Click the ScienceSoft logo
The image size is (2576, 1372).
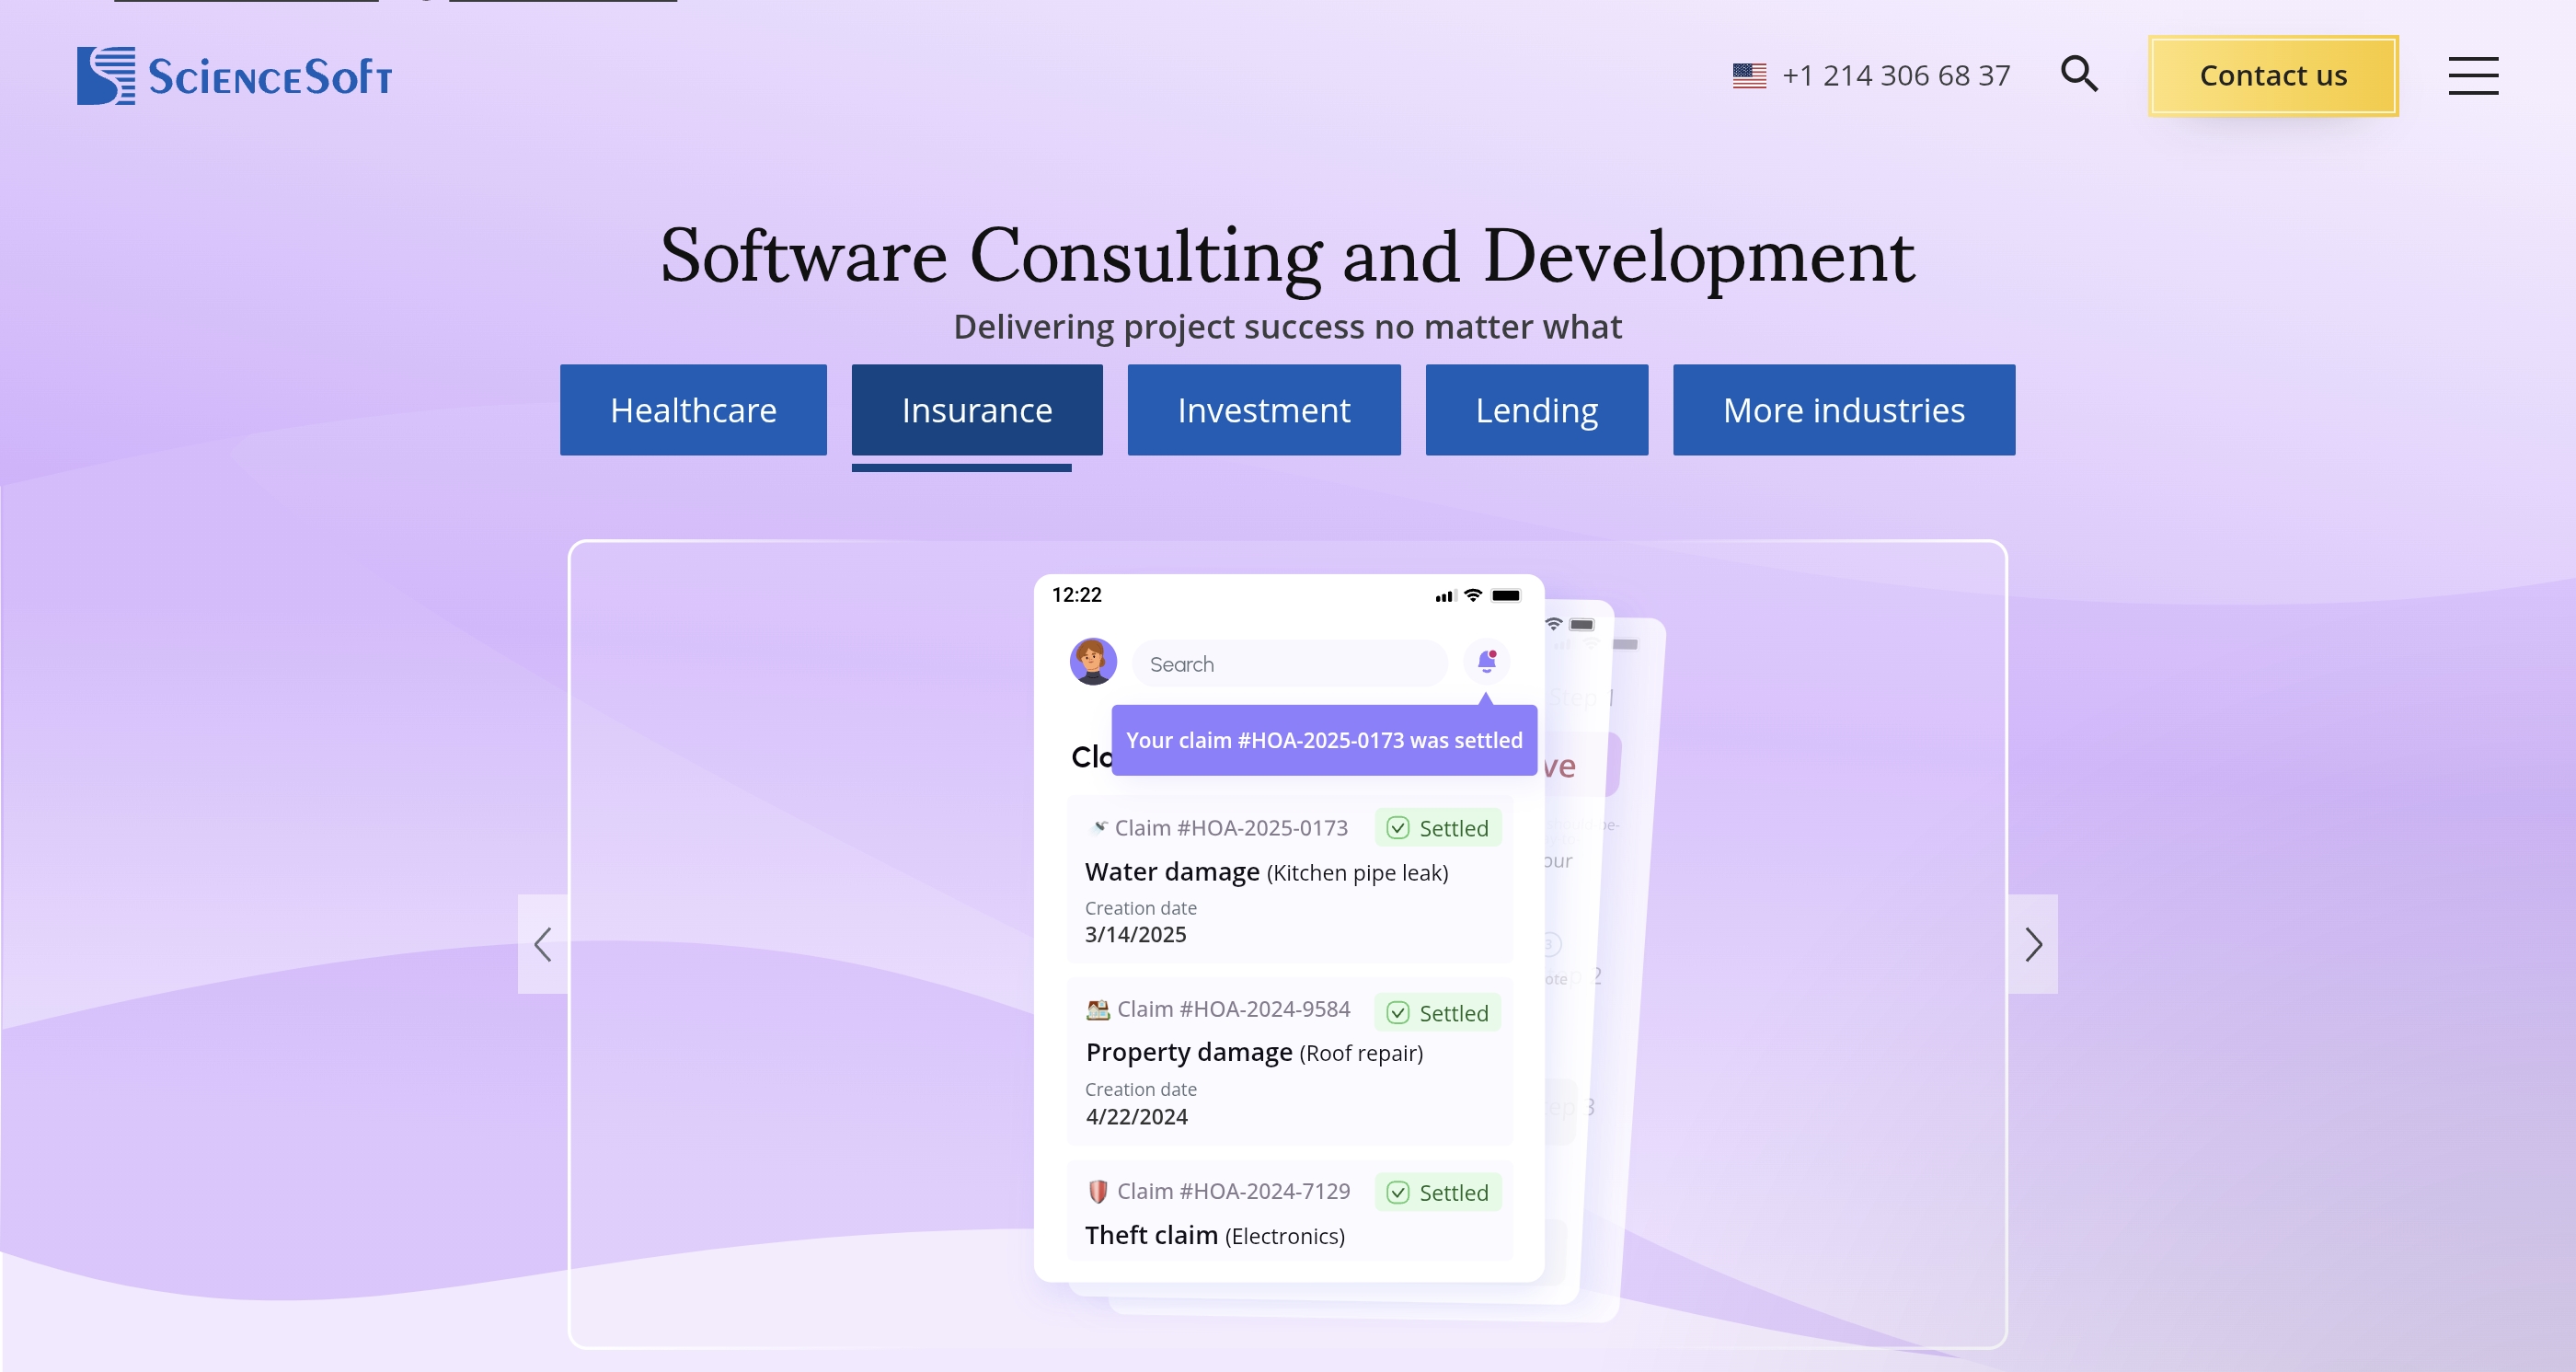pyautogui.click(x=234, y=76)
